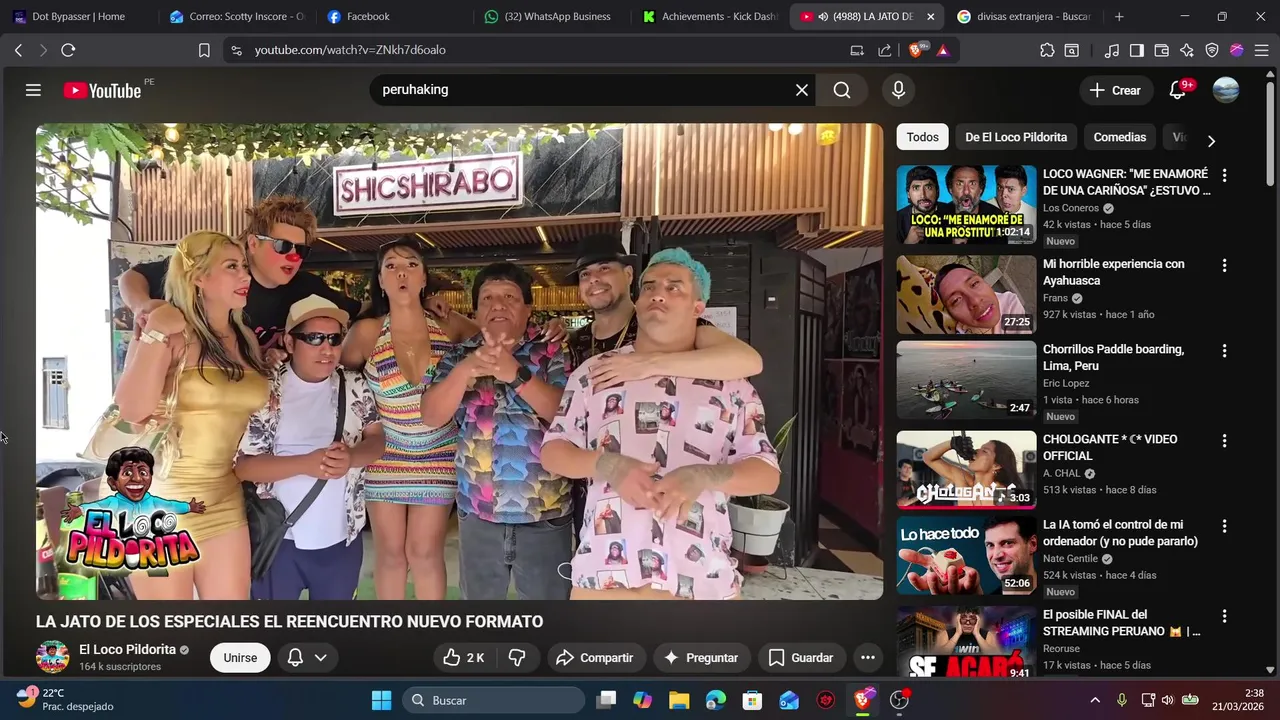
Task: Select the Comedias filter chip
Action: click(1120, 137)
